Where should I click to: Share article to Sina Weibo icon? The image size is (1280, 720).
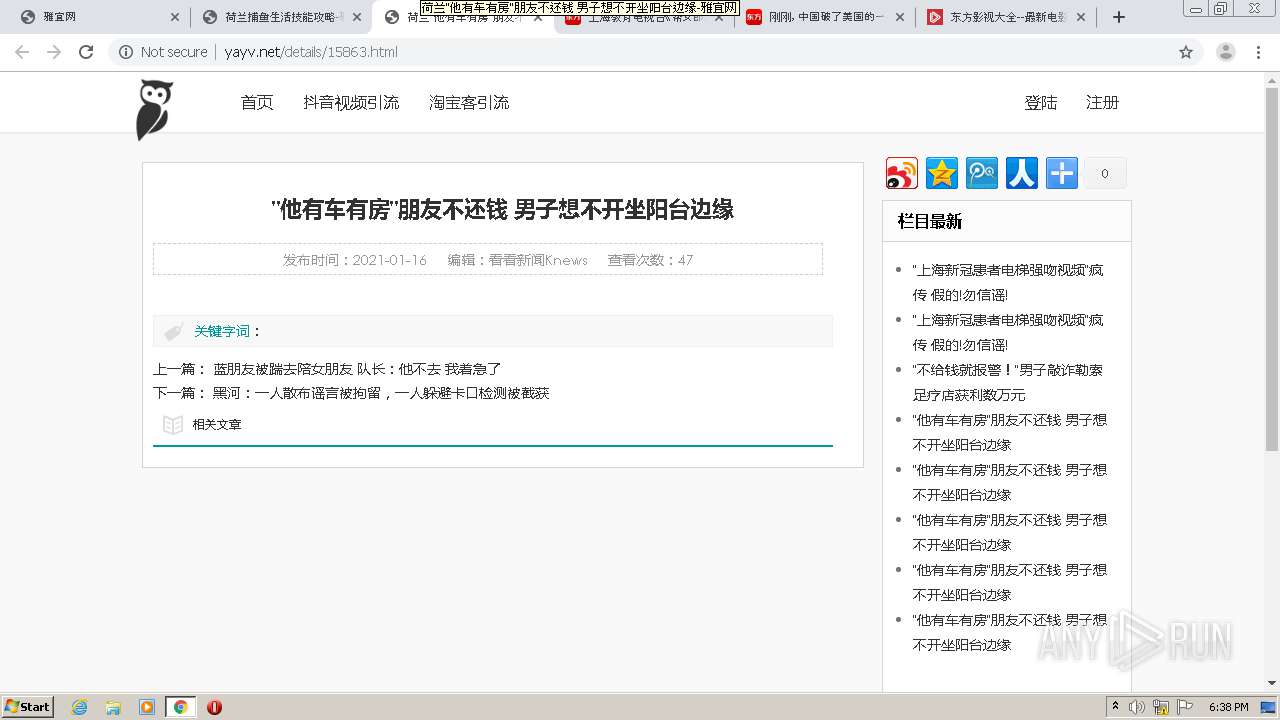(x=902, y=173)
